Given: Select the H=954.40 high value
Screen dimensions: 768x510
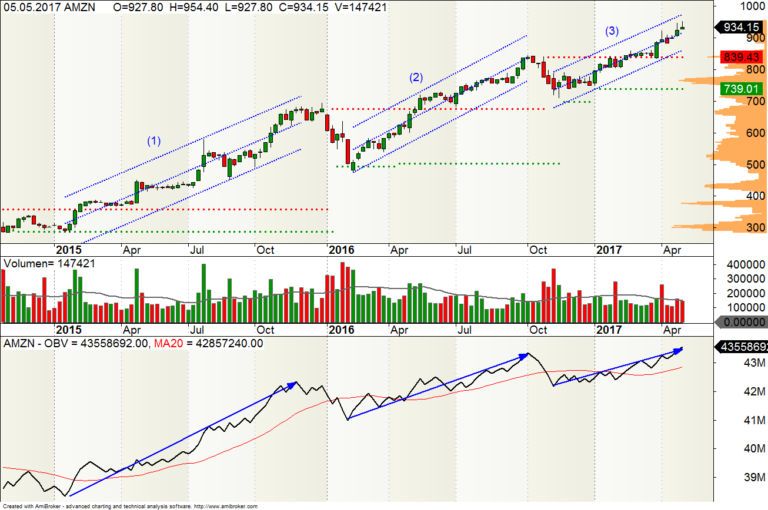Looking at the screenshot, I should [193, 7].
